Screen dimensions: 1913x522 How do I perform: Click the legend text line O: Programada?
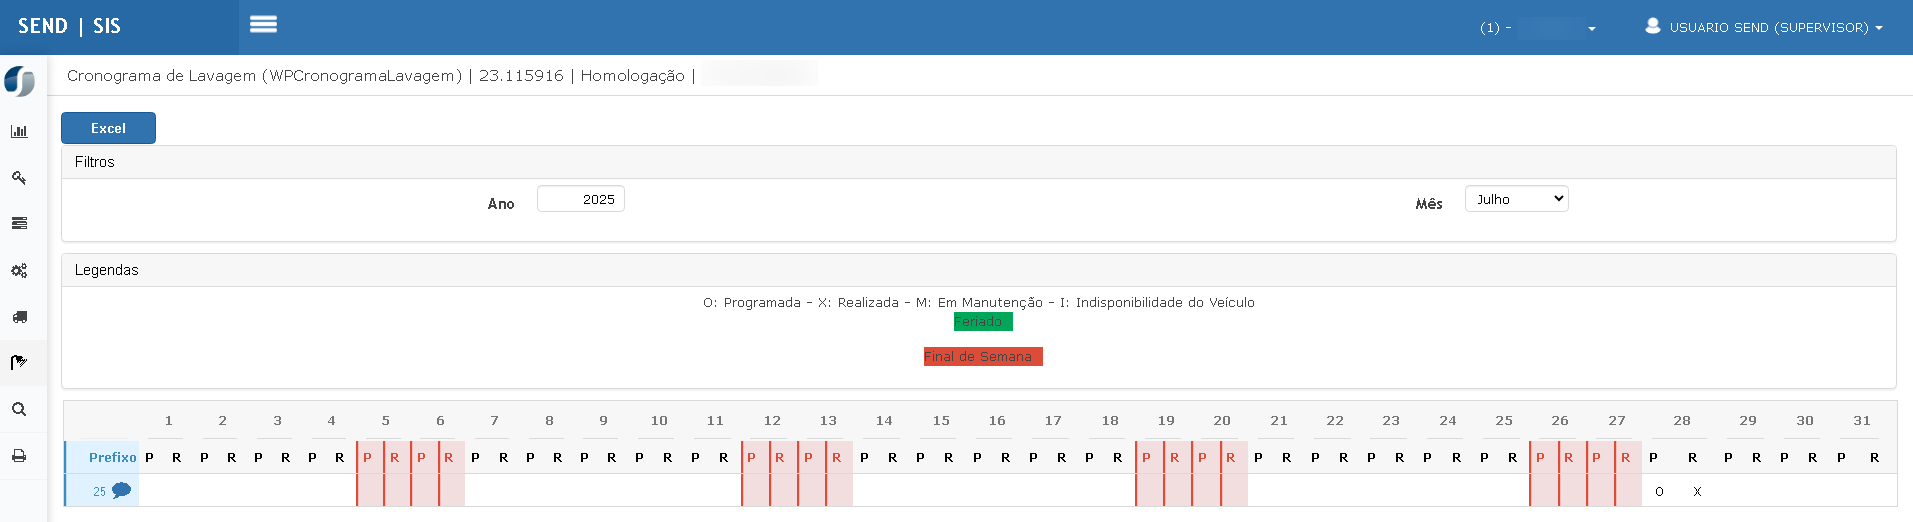click(x=979, y=302)
